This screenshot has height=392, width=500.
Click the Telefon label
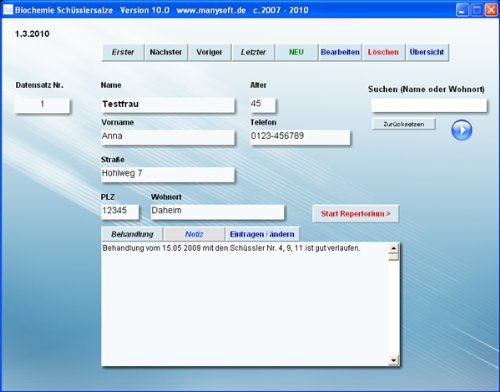[263, 122]
